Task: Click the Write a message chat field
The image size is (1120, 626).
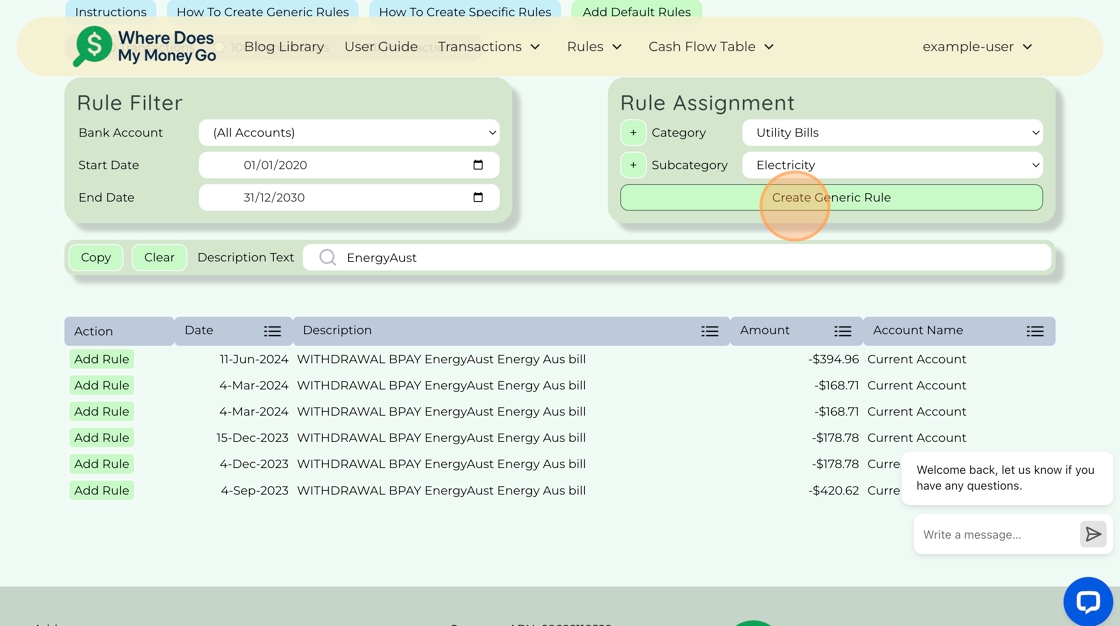Action: tap(996, 535)
